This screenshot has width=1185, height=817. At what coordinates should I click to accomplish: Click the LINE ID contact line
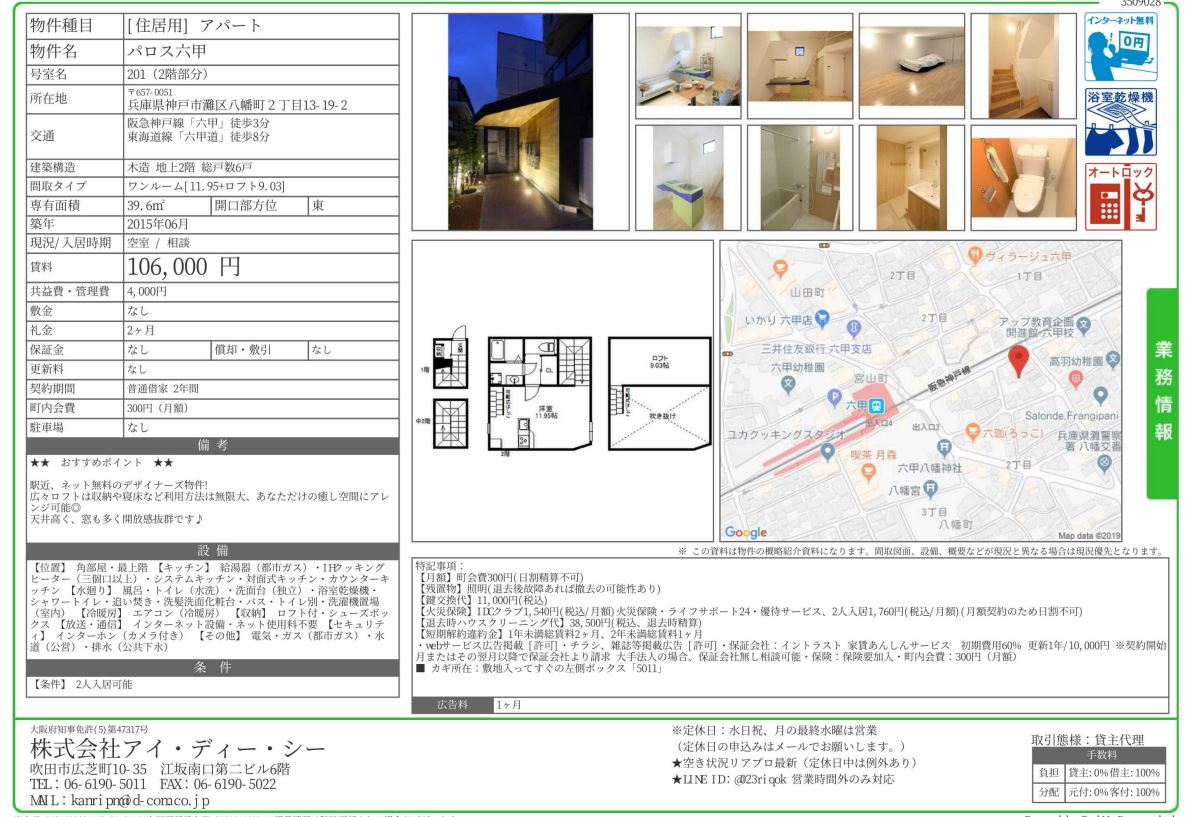782,779
